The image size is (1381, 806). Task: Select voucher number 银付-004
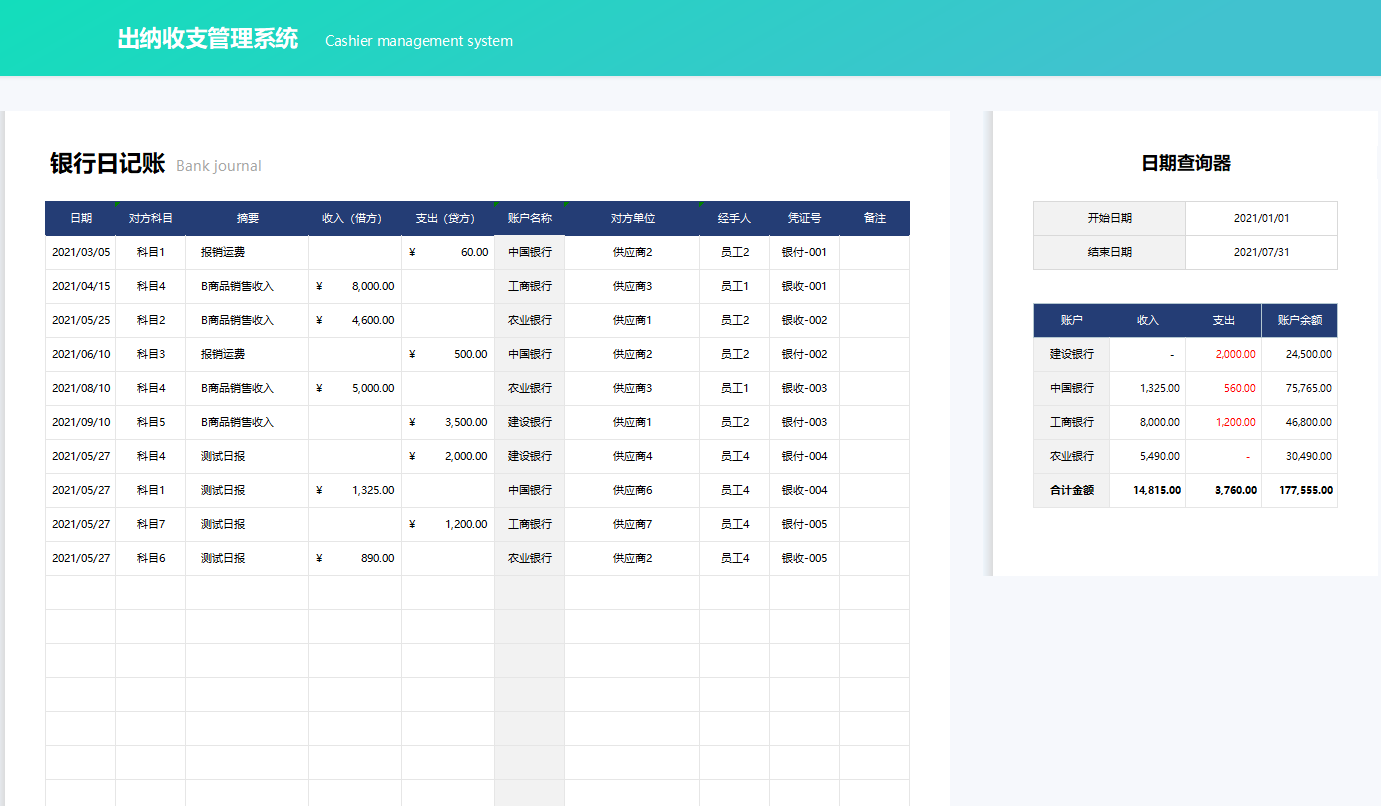805,456
